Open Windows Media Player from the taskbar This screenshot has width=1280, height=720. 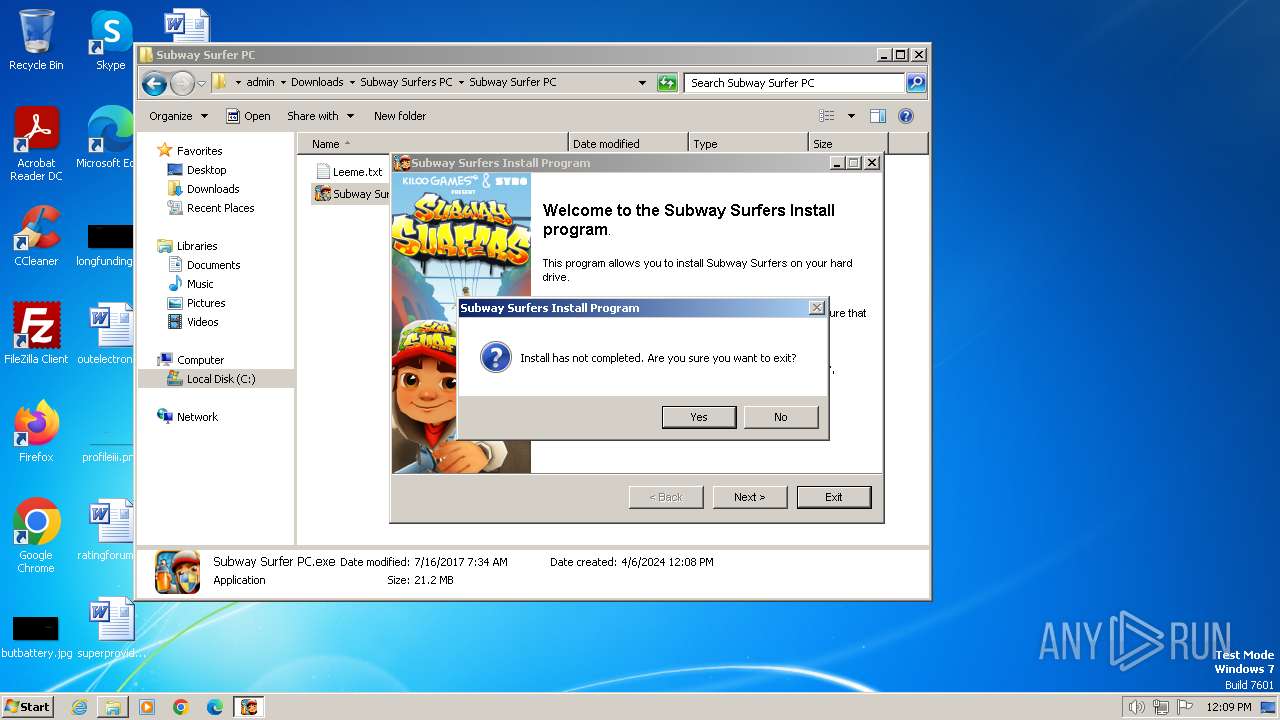point(147,707)
